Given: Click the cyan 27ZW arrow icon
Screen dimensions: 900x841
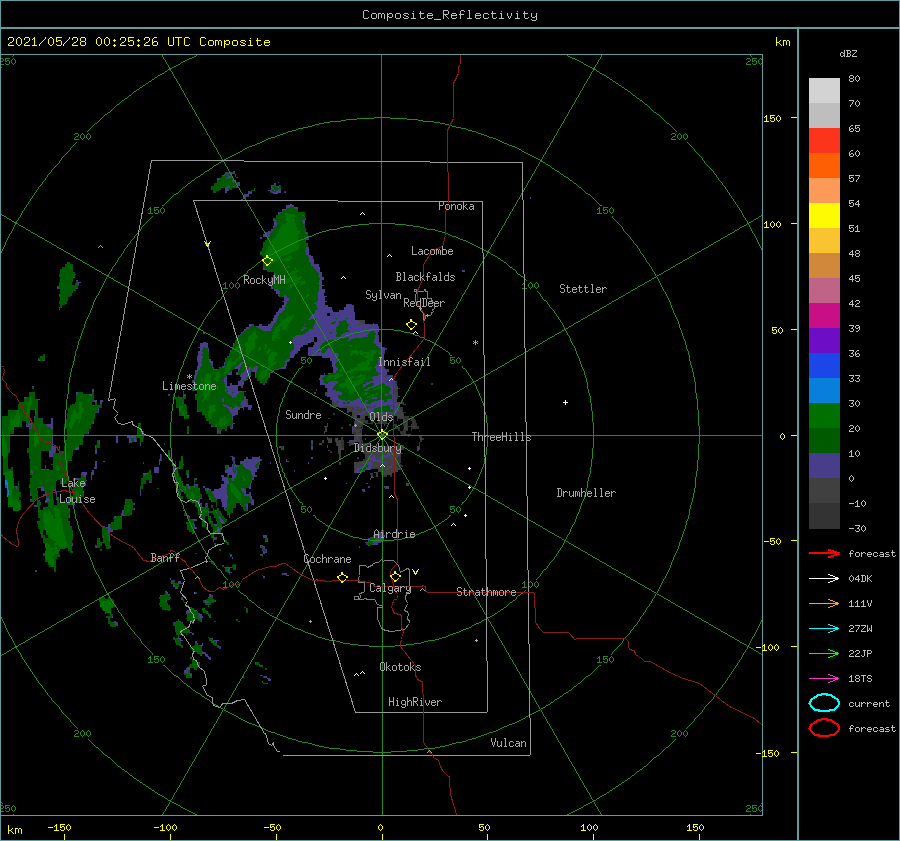Looking at the screenshot, I should 824,629.
